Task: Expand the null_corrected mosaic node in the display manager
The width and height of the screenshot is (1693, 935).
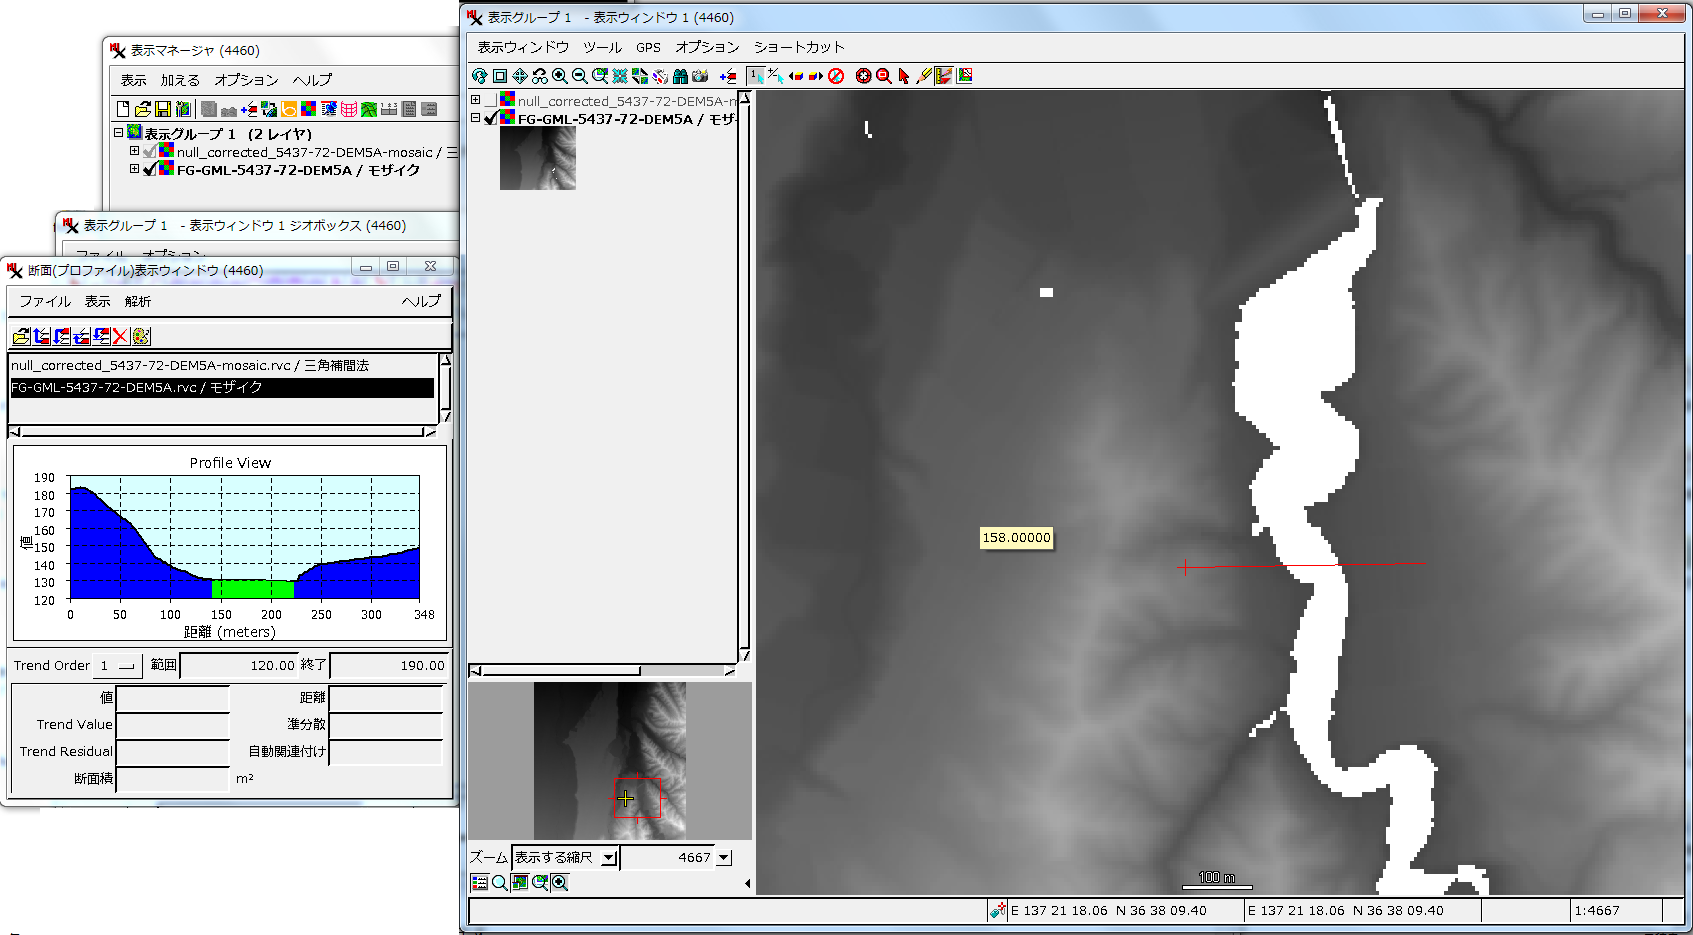Action: 134,151
